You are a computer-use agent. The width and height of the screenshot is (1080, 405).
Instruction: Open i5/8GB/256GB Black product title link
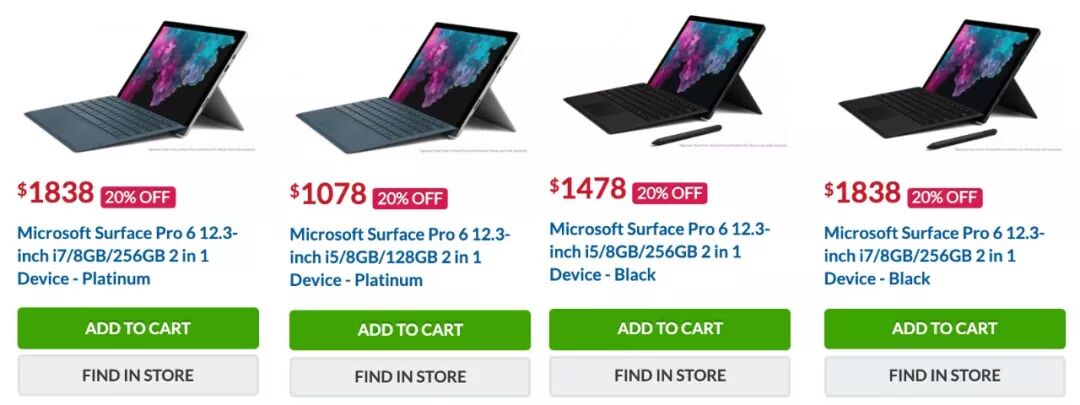660,251
